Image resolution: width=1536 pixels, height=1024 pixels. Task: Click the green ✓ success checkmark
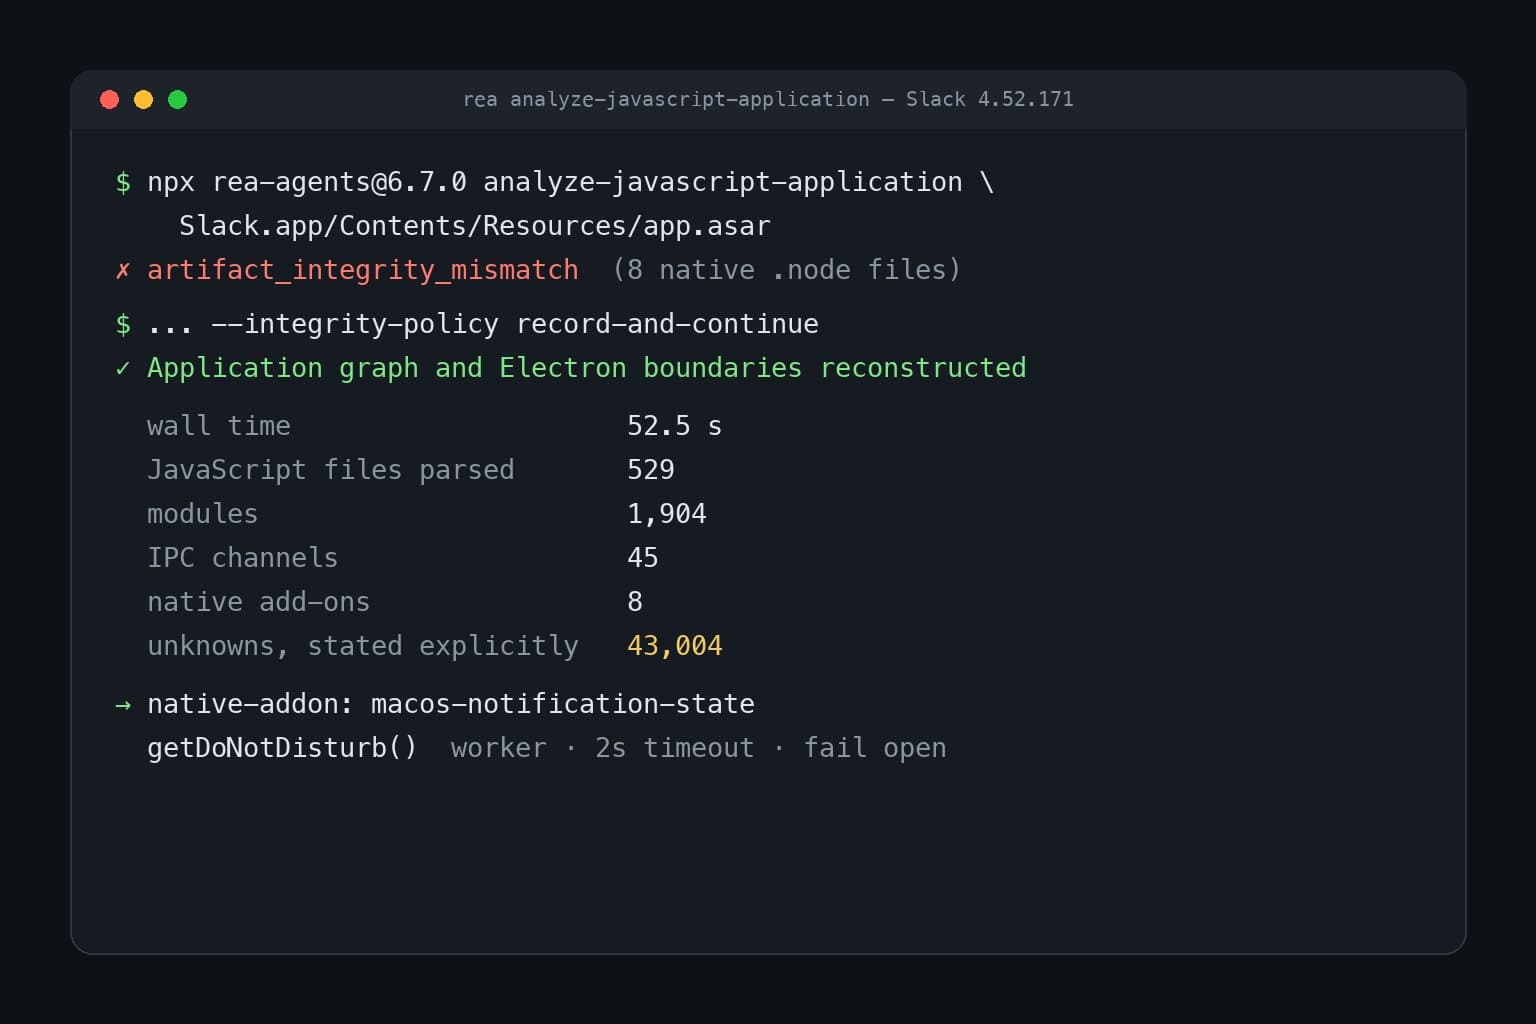tap(123, 368)
